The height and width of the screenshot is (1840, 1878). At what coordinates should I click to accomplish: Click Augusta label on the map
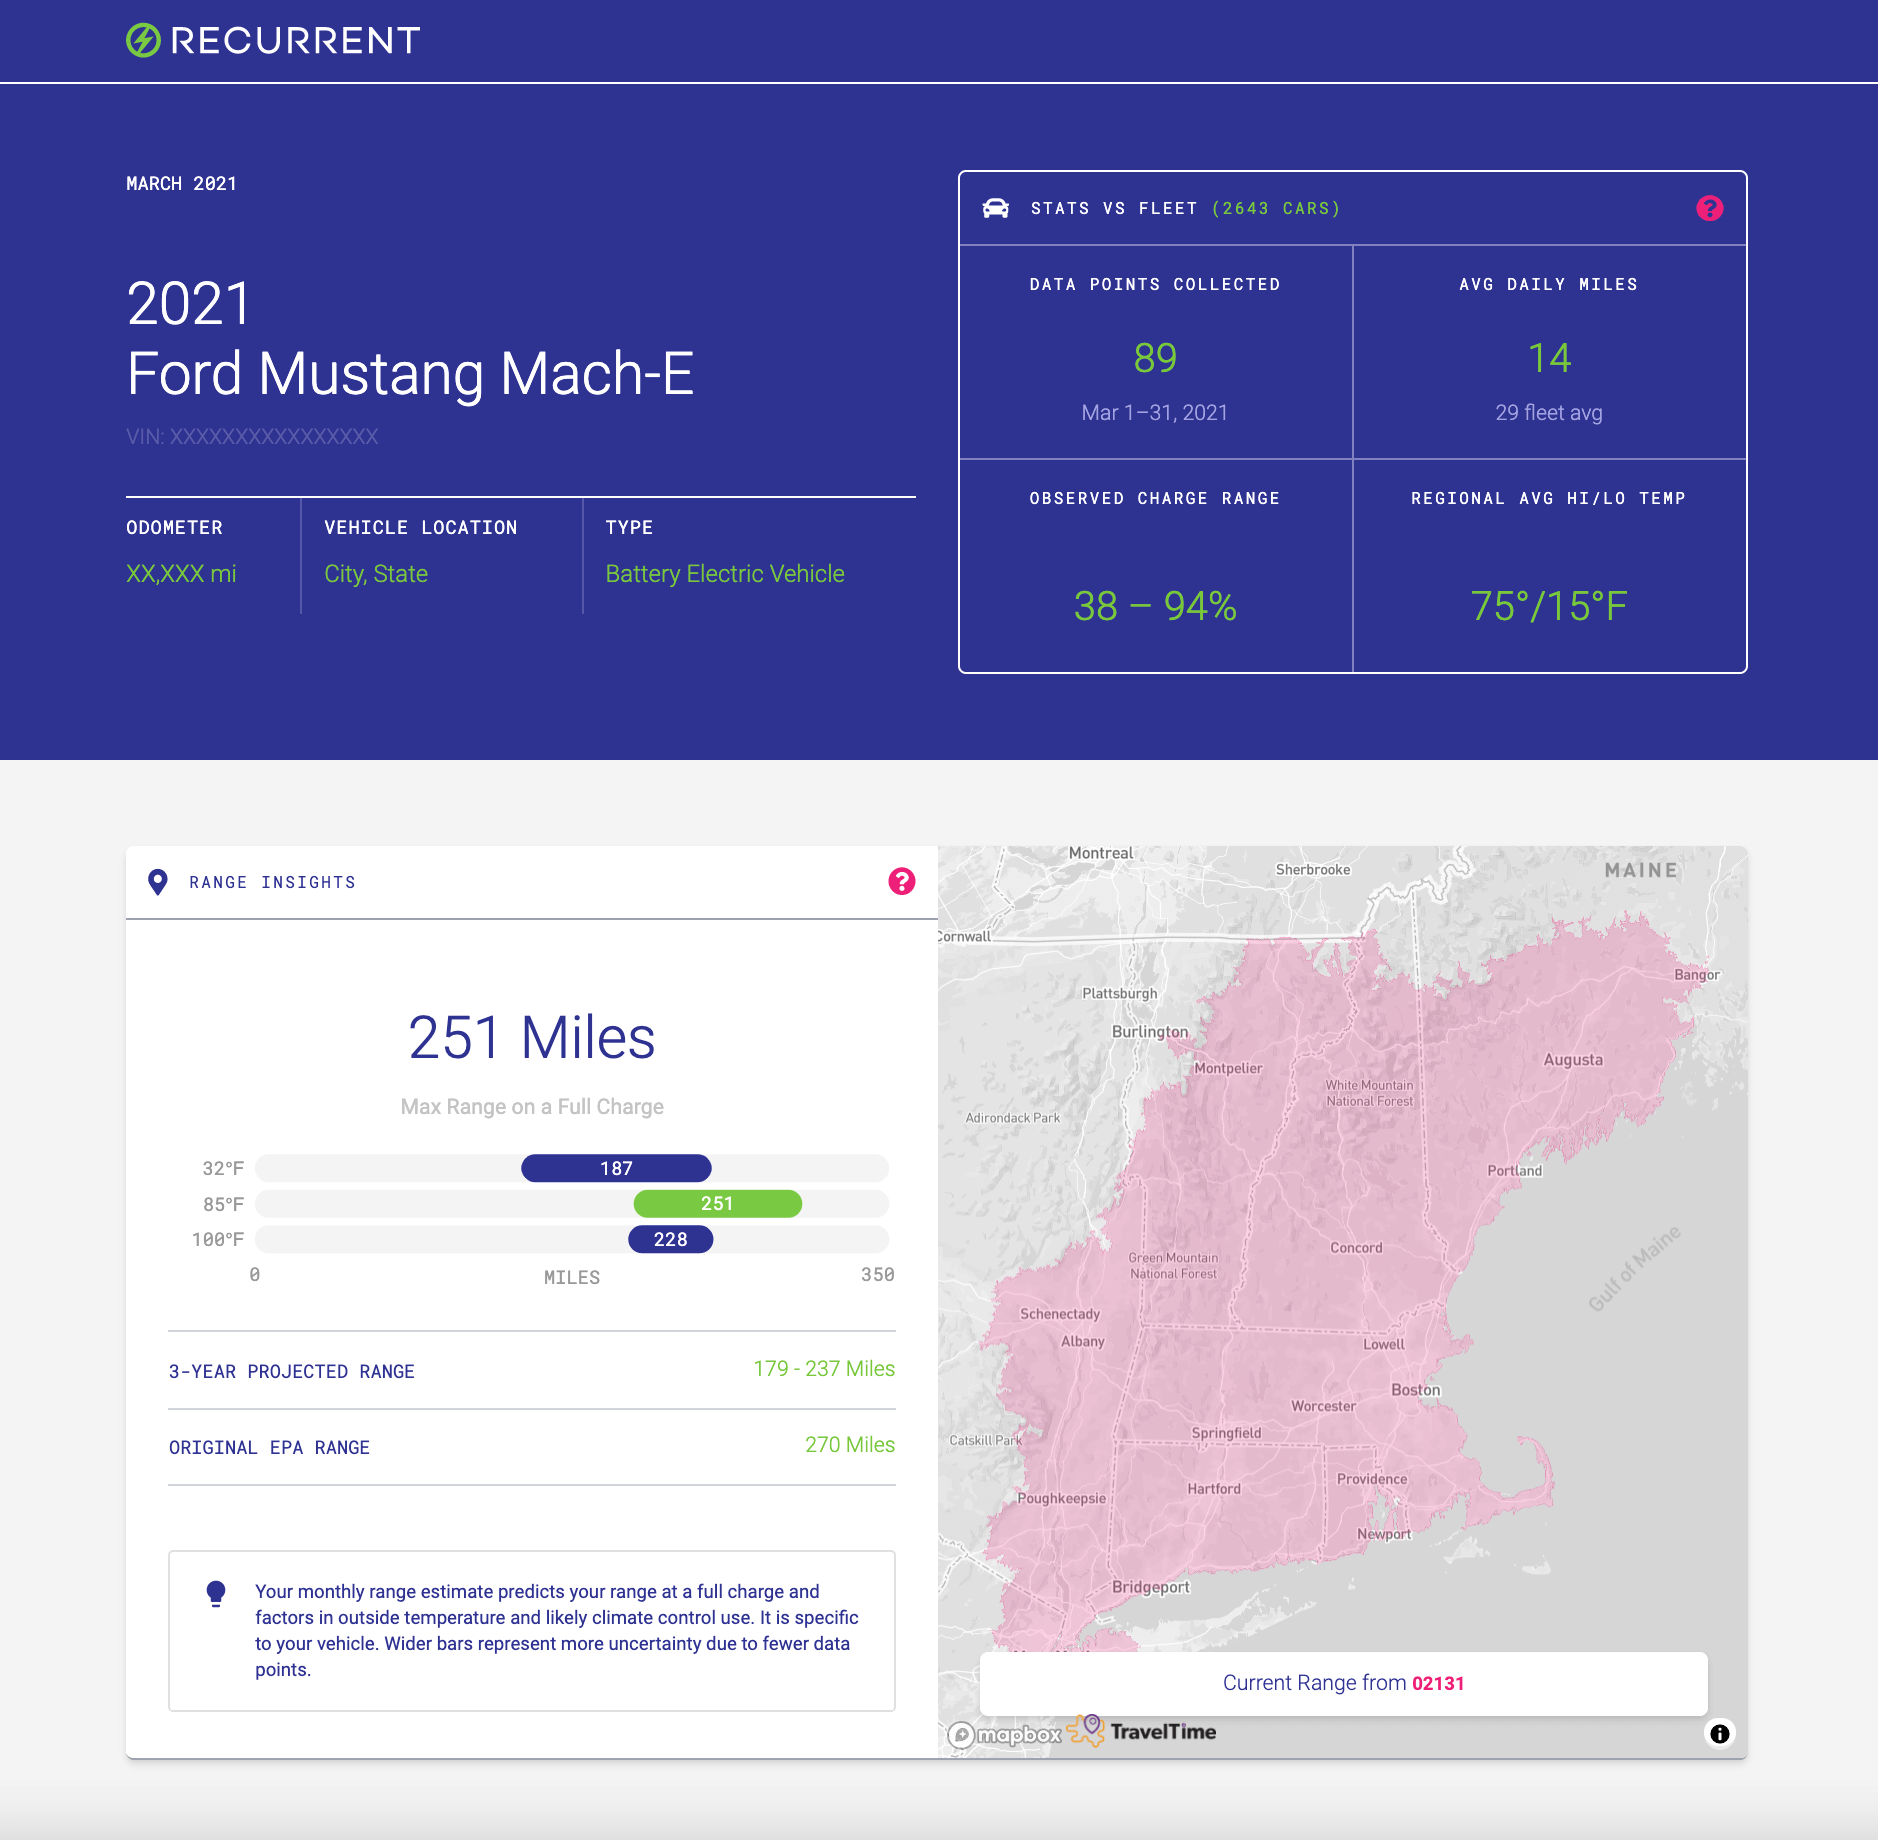coord(1573,1060)
